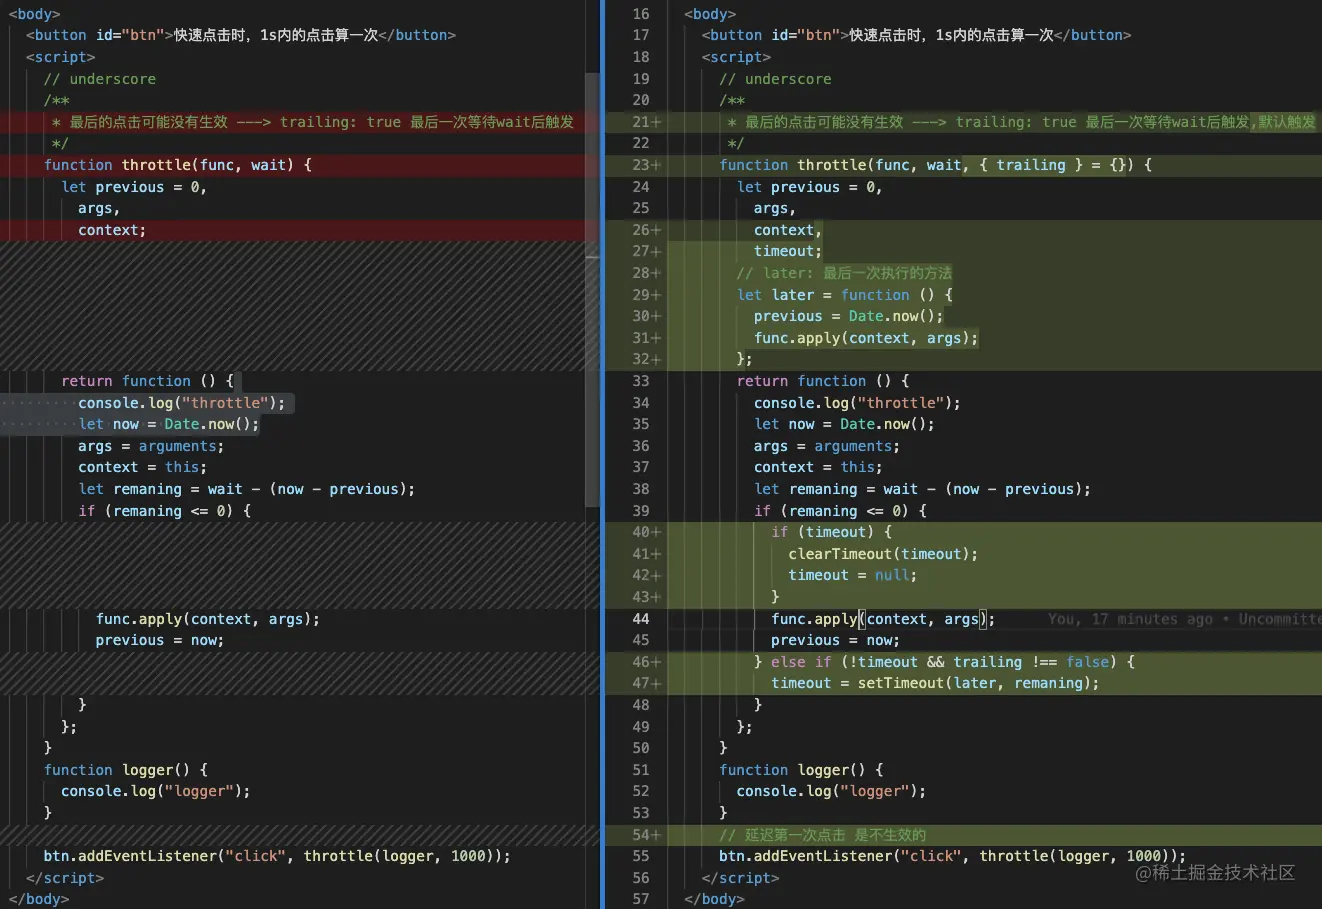Click the "<button id="btn">" line in original pane
Viewport: 1322px width, 909px height.
(241, 35)
